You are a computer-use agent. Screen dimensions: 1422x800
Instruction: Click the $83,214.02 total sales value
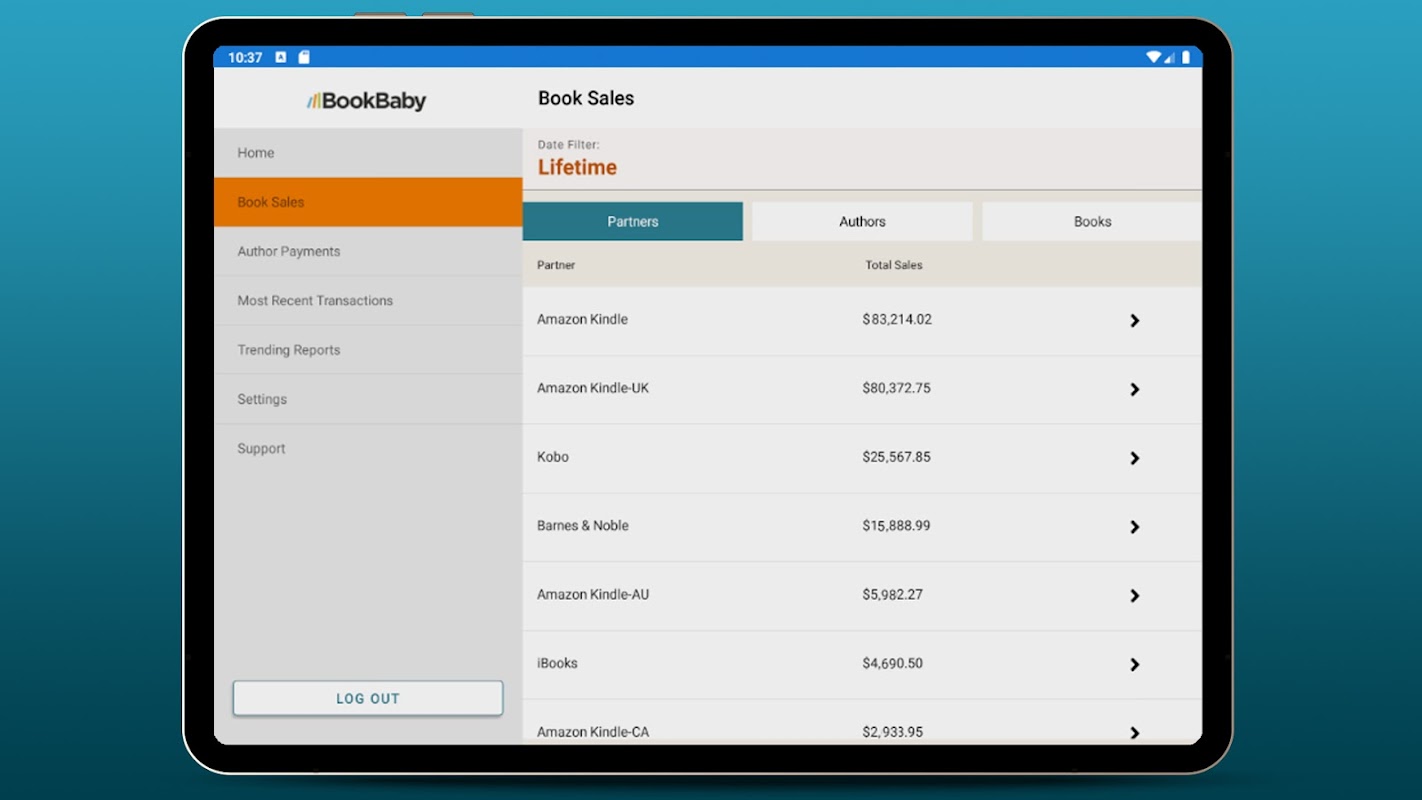[x=897, y=319]
